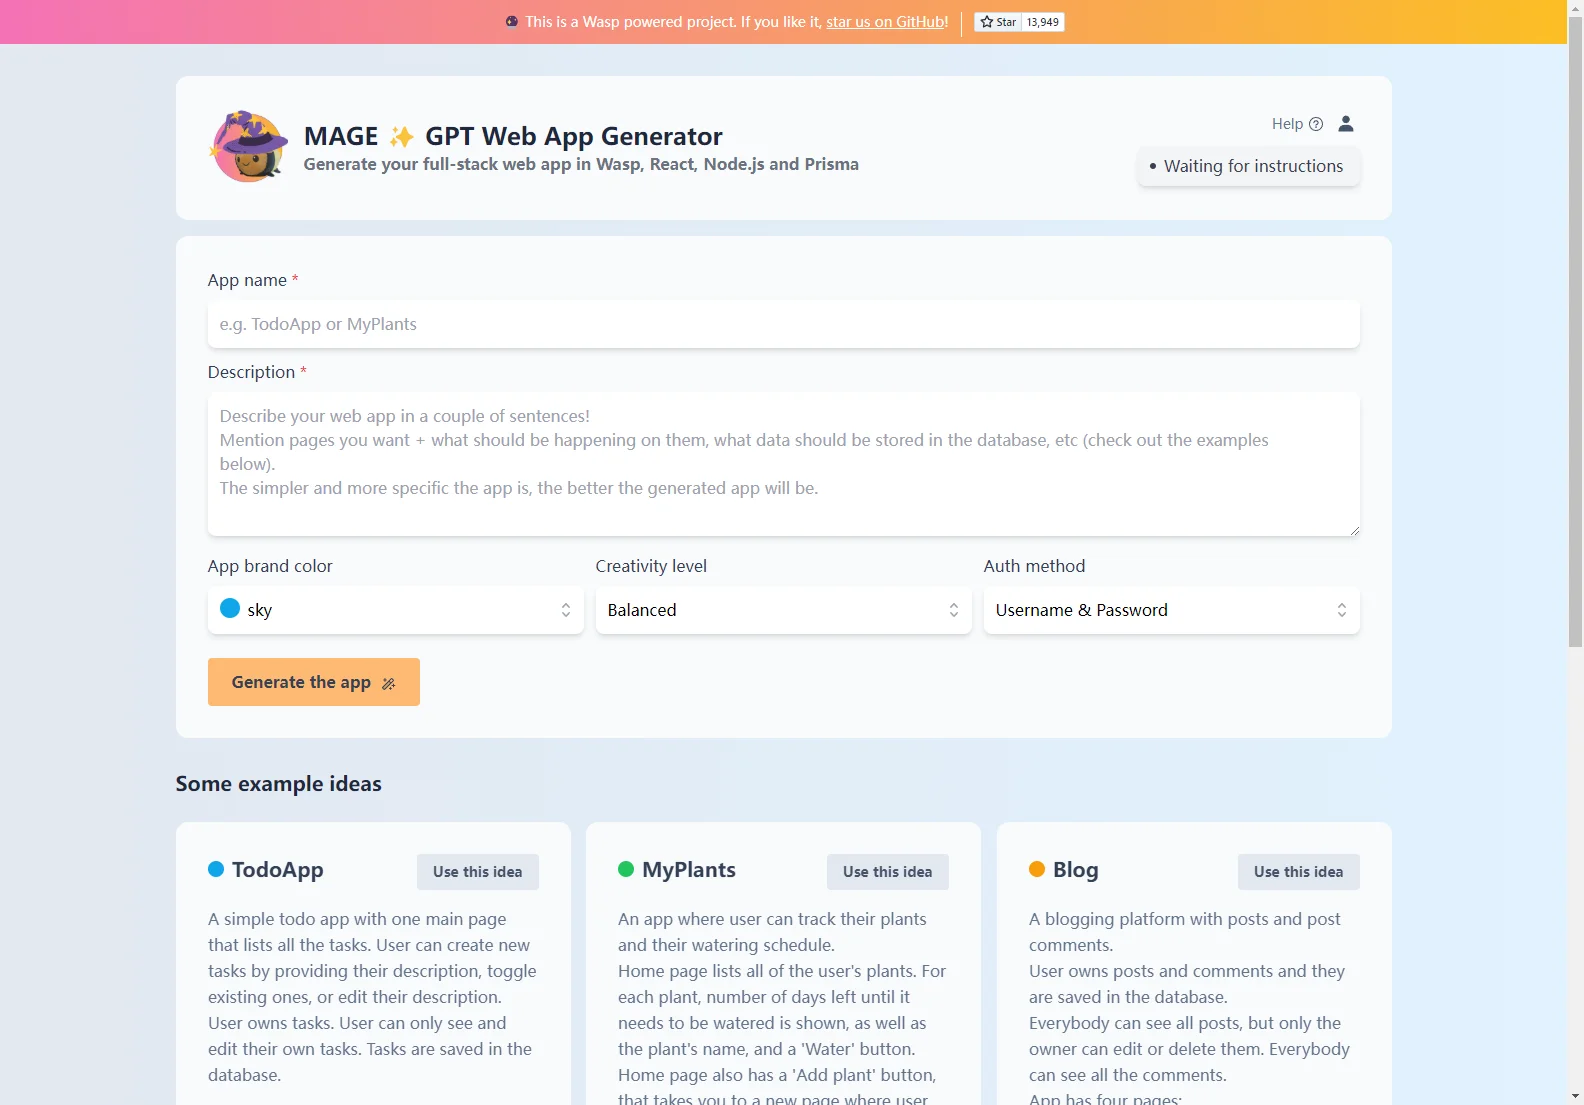Click the blue dot next to TodoApp
This screenshot has height=1105, width=1584.
tap(216, 869)
